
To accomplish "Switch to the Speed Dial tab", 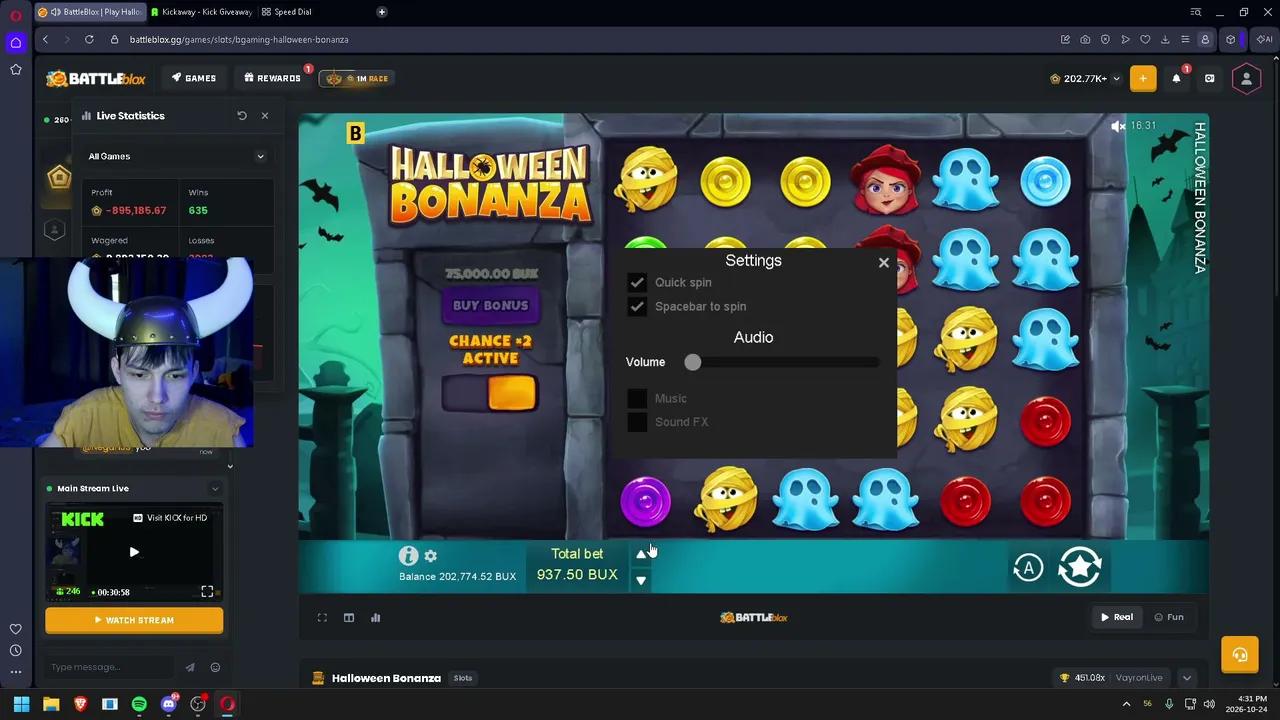I will click(287, 12).
